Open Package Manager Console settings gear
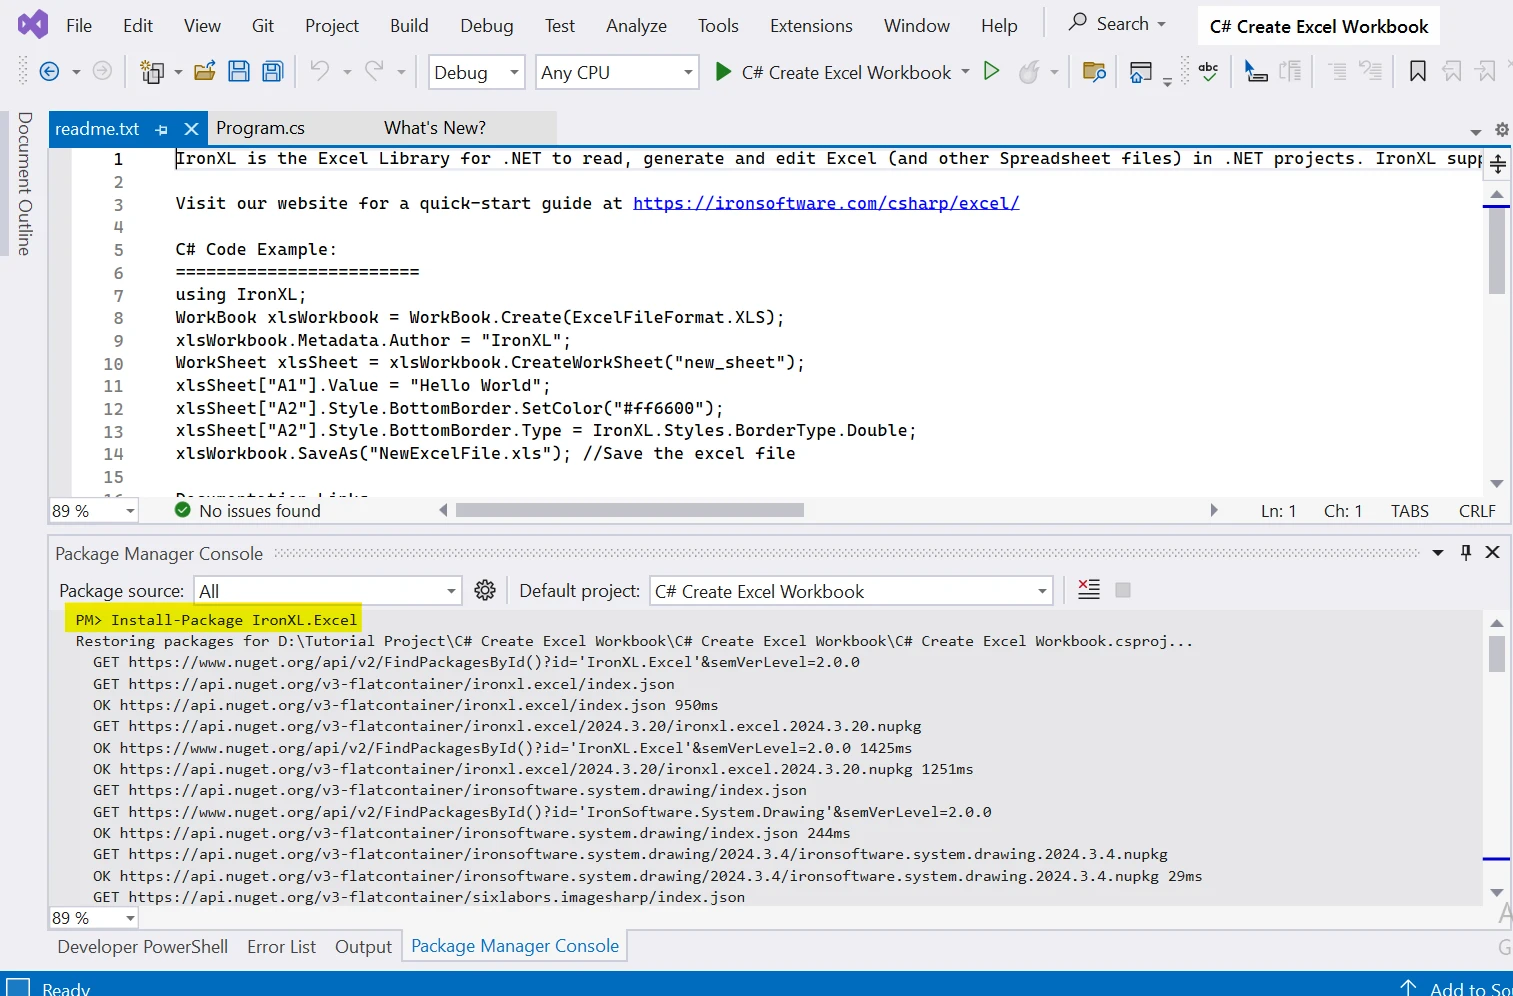Image resolution: width=1513 pixels, height=996 pixels. 485,591
